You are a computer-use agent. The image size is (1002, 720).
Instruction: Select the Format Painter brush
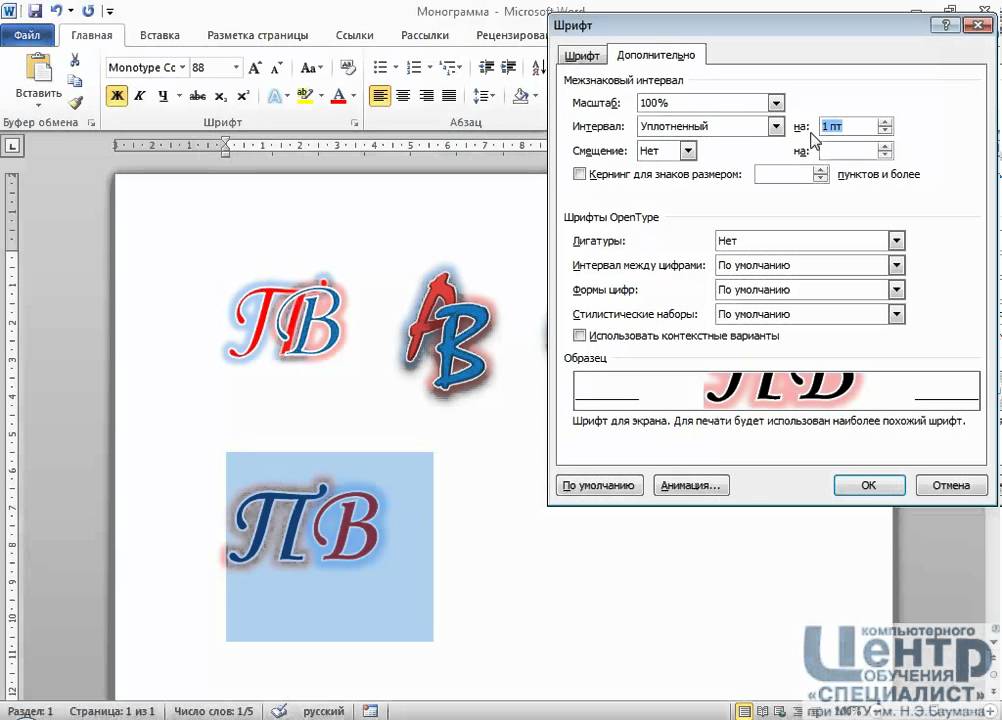tap(75, 102)
